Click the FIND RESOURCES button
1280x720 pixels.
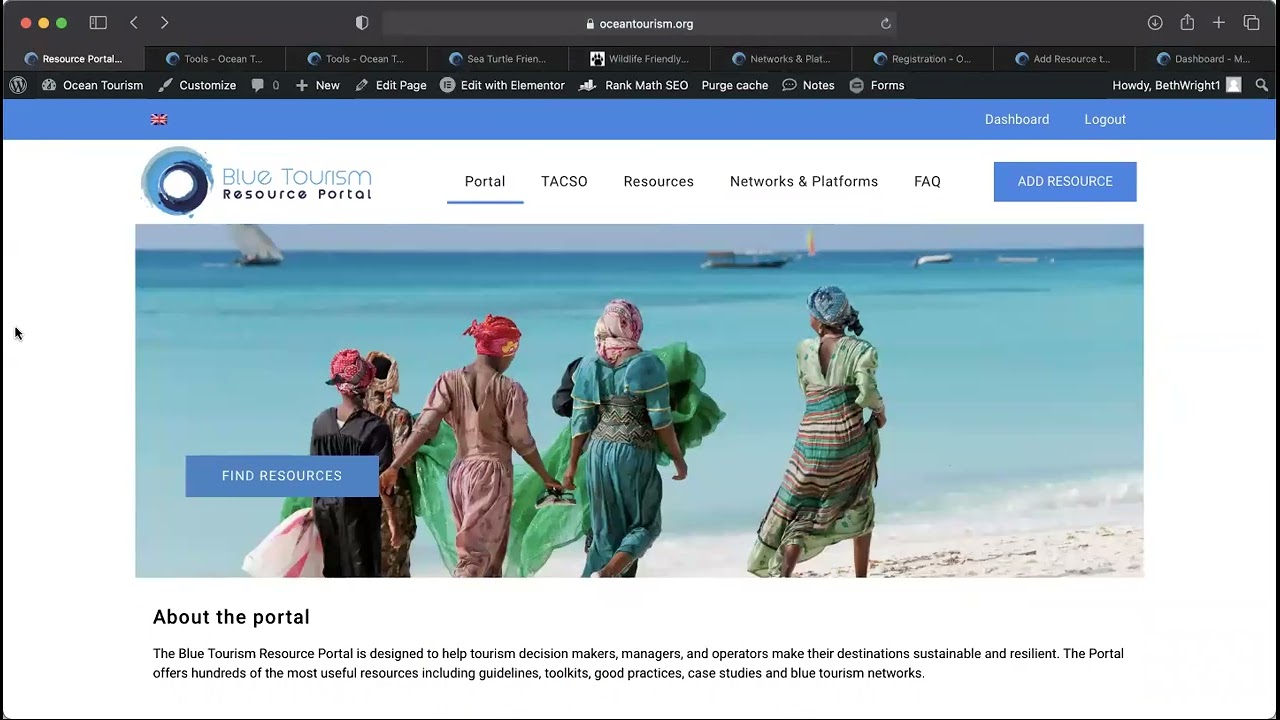pyautogui.click(x=282, y=476)
